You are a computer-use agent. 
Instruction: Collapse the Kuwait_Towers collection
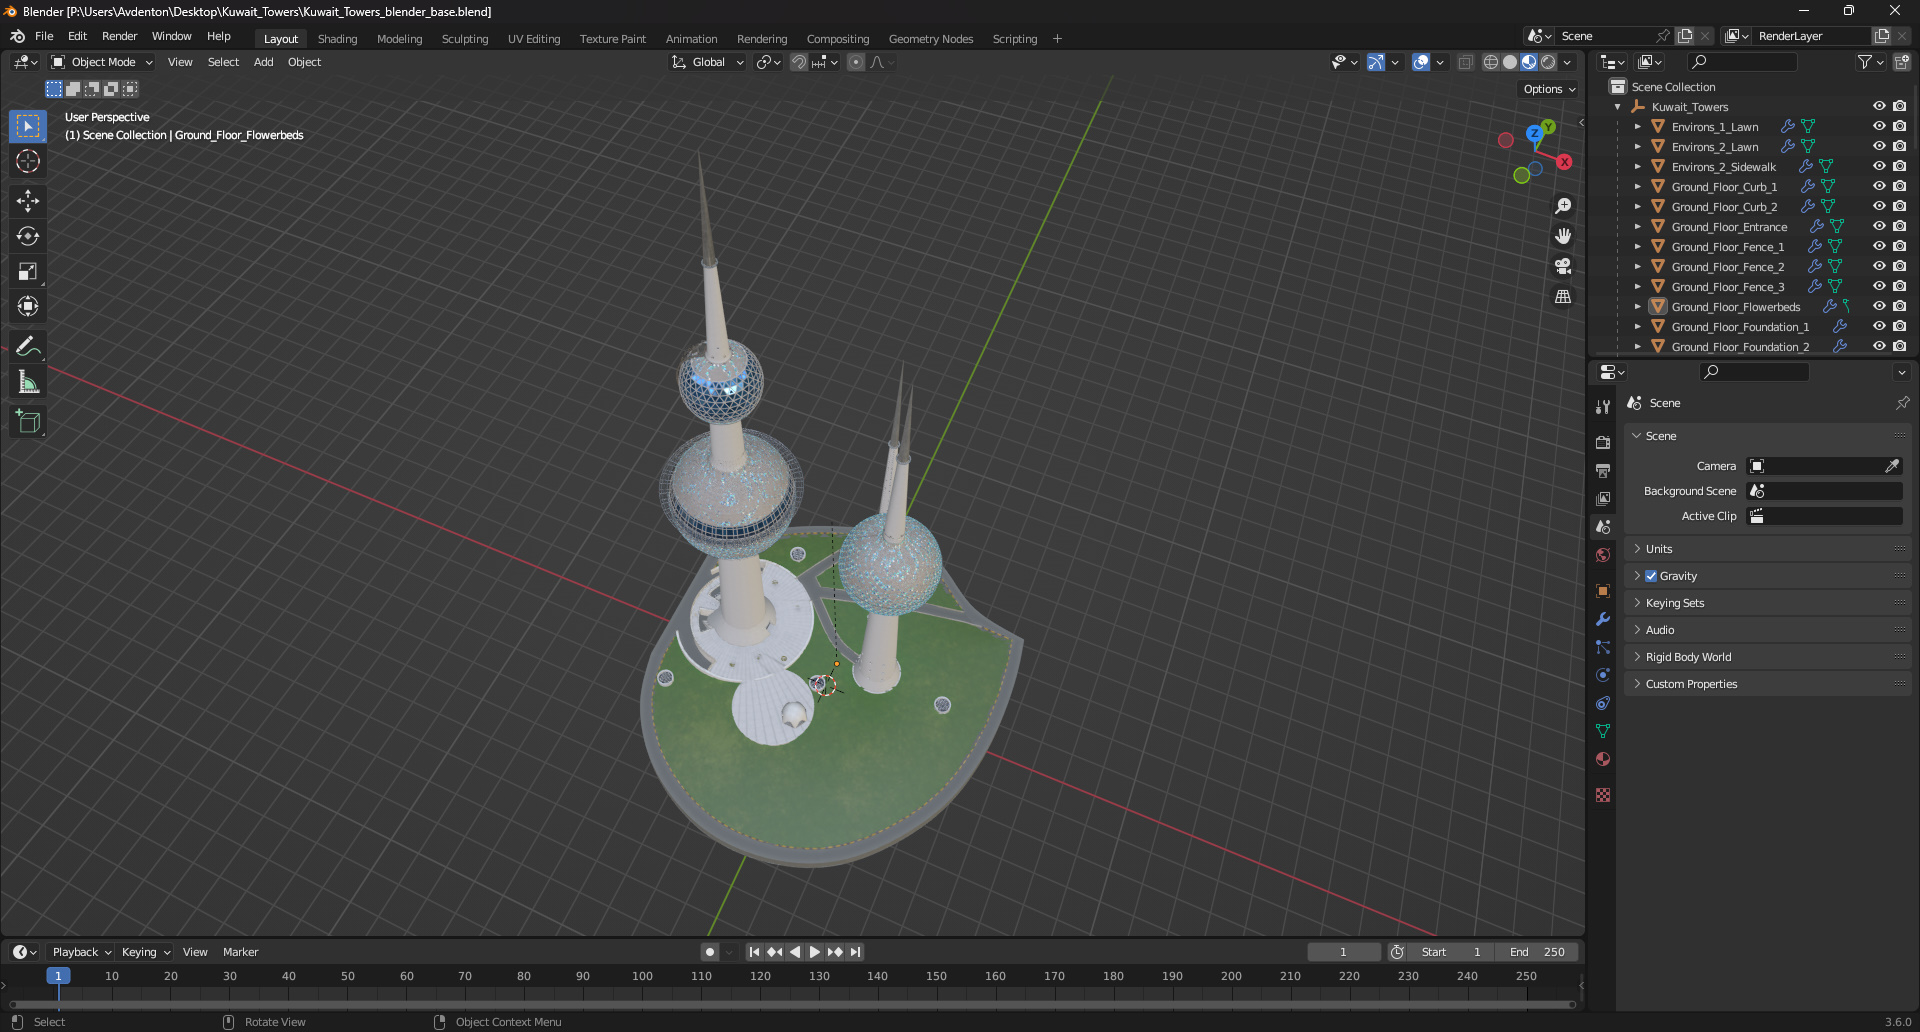[x=1618, y=107]
